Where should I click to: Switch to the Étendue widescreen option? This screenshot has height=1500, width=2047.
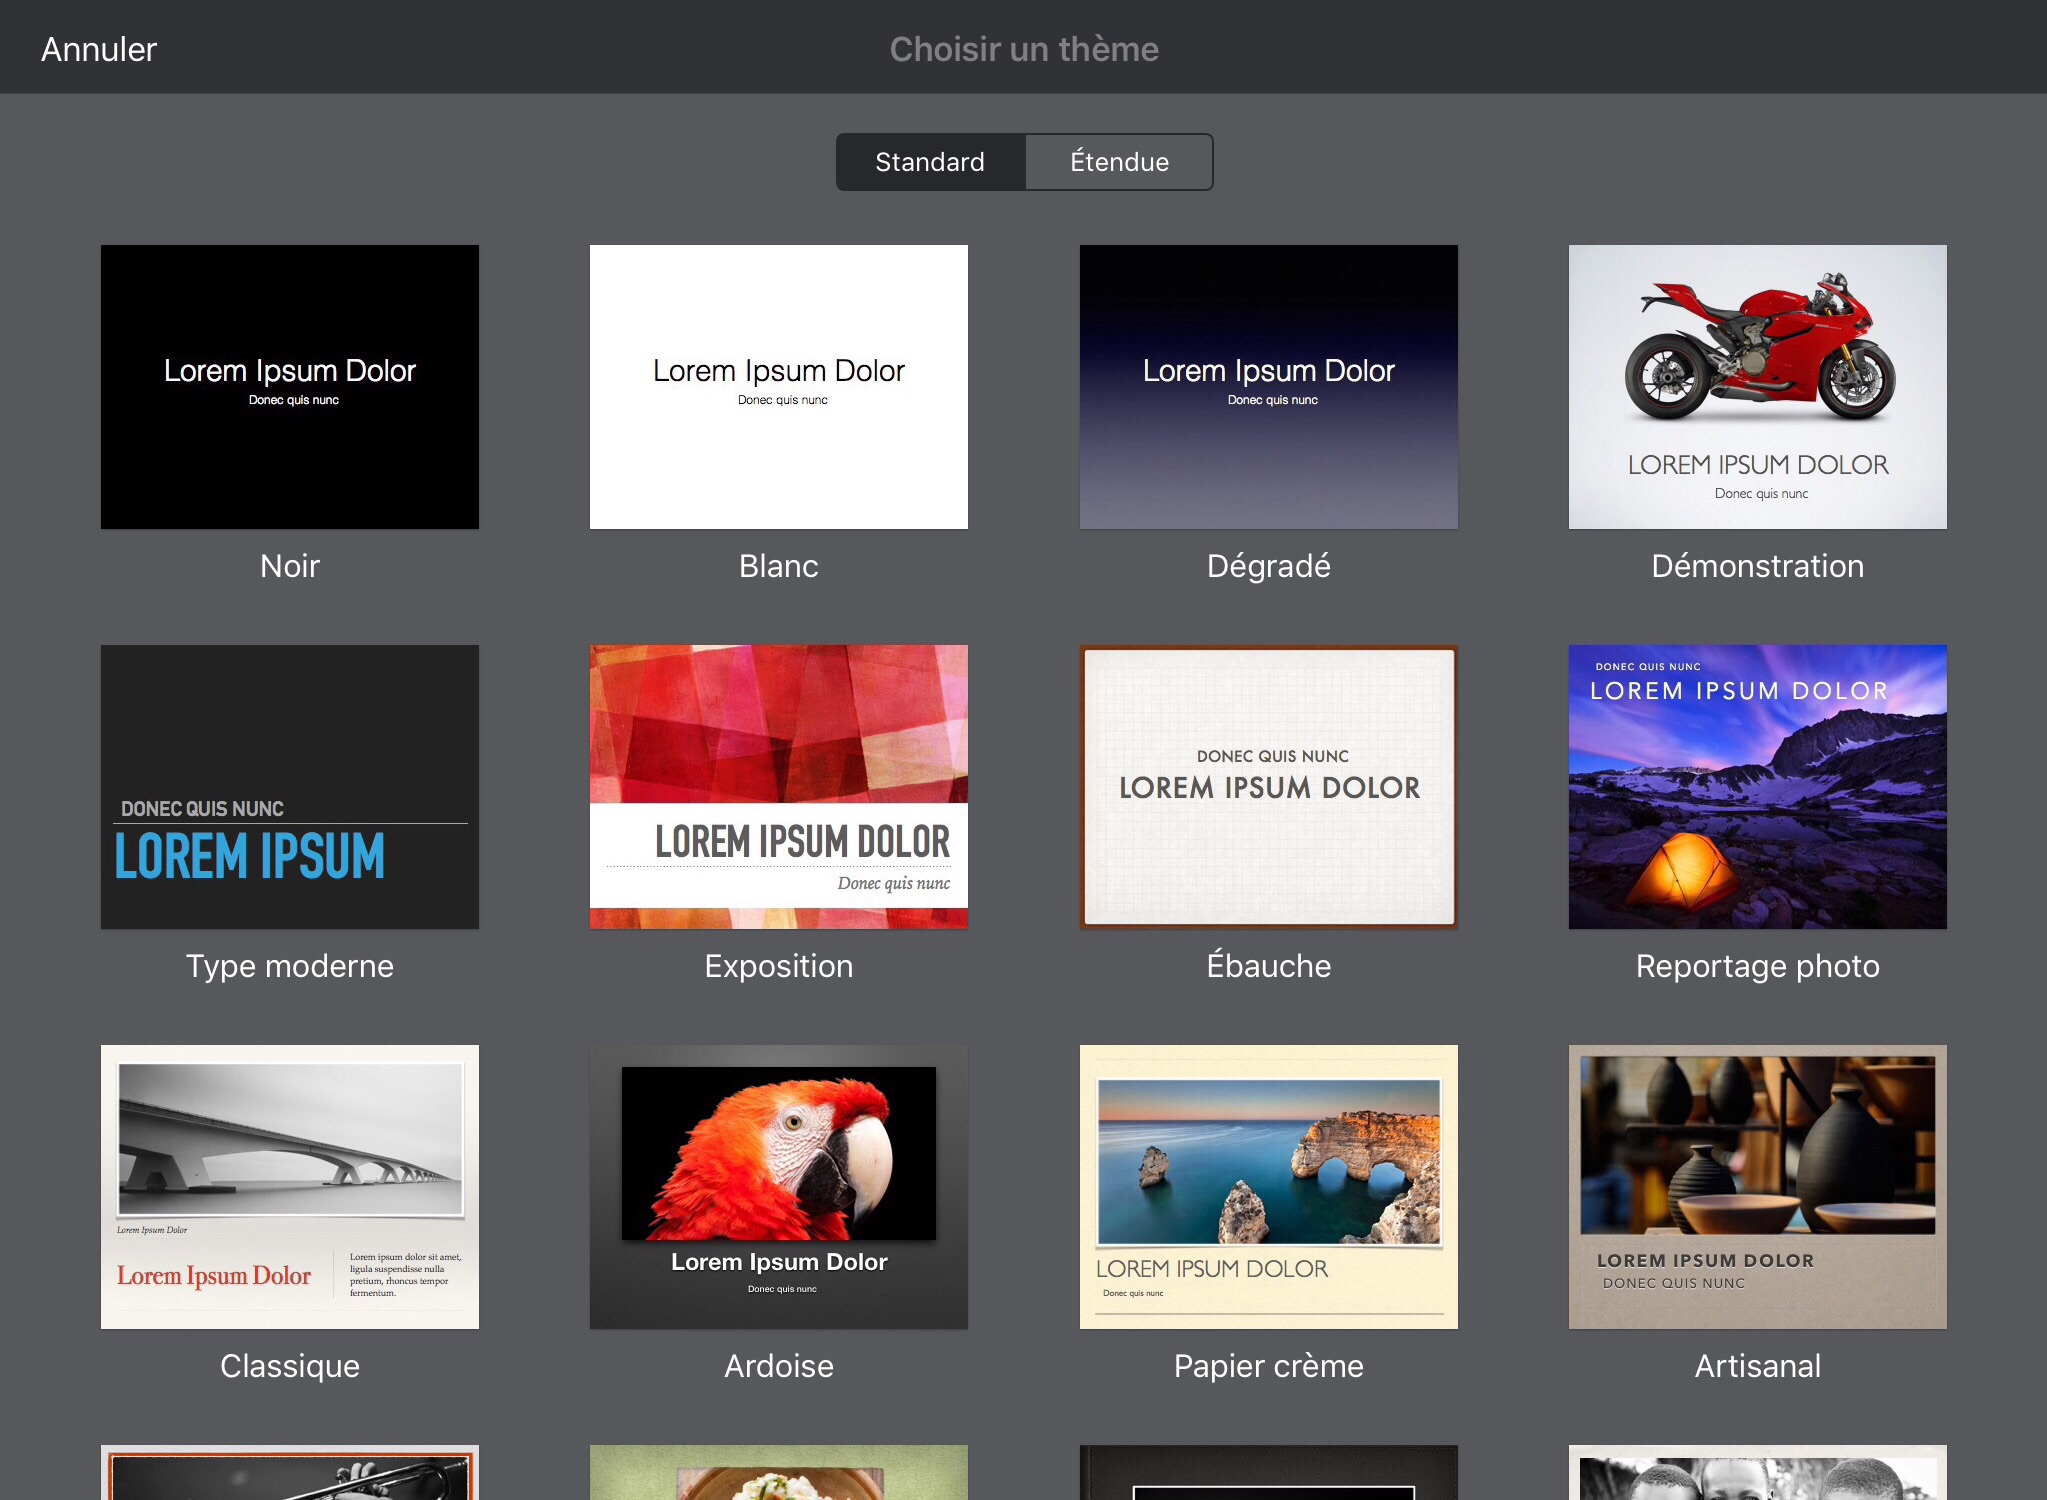pyautogui.click(x=1118, y=162)
